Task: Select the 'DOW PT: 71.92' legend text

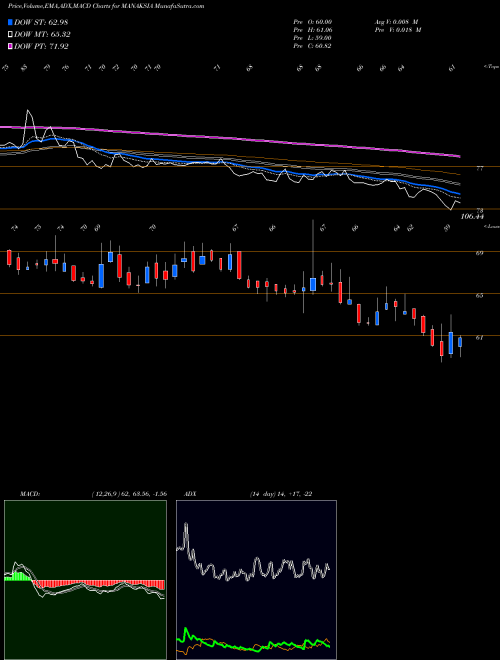Action: (x=41, y=46)
